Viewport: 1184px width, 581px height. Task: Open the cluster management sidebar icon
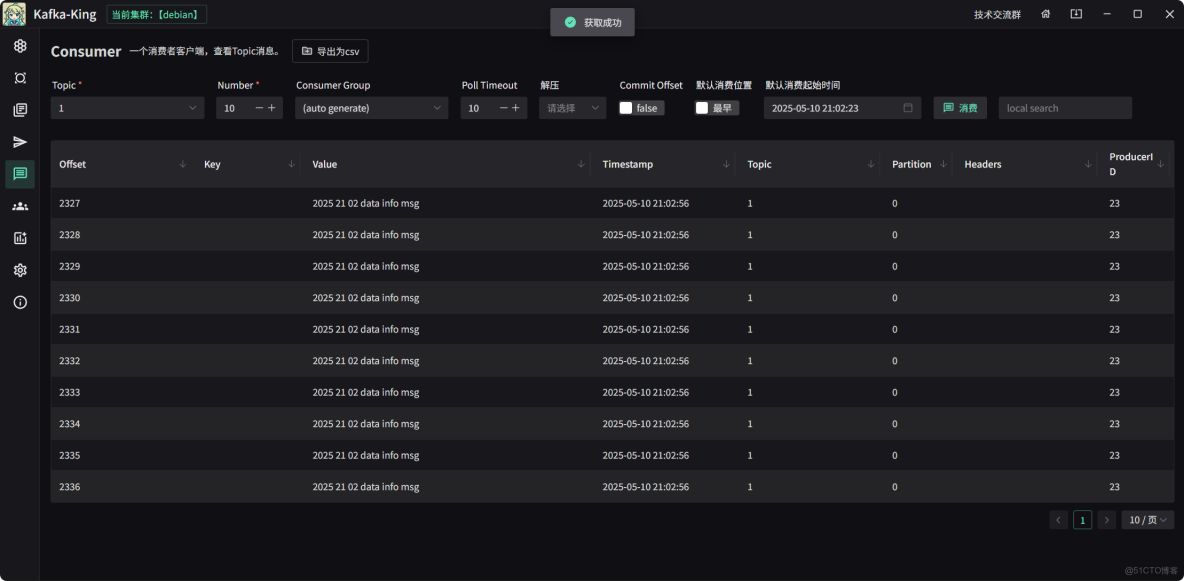coord(20,45)
